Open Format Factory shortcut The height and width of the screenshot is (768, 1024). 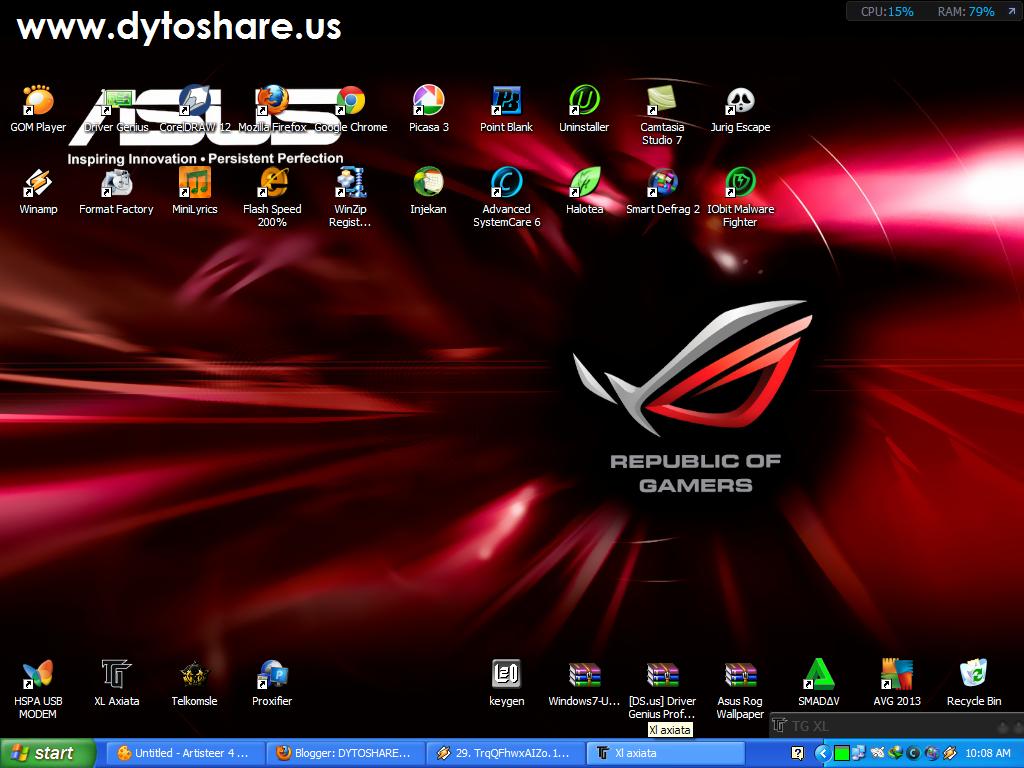pos(116,191)
